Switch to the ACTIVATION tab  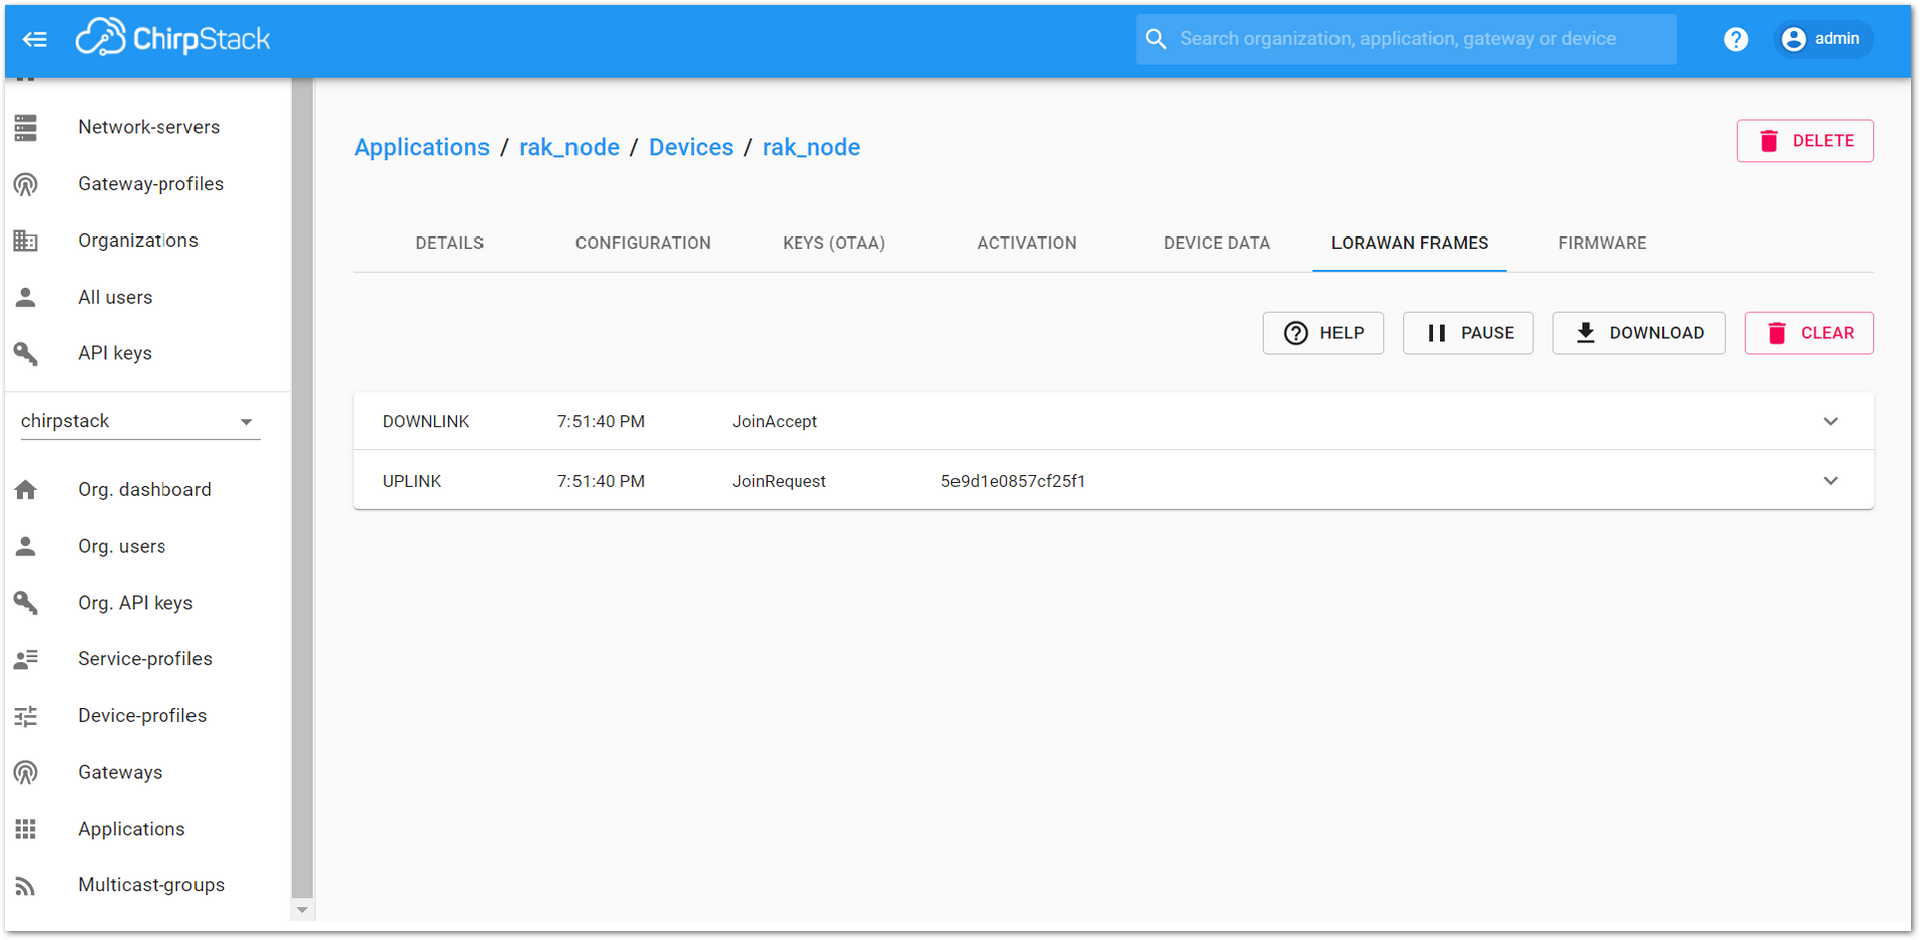pos(1026,243)
